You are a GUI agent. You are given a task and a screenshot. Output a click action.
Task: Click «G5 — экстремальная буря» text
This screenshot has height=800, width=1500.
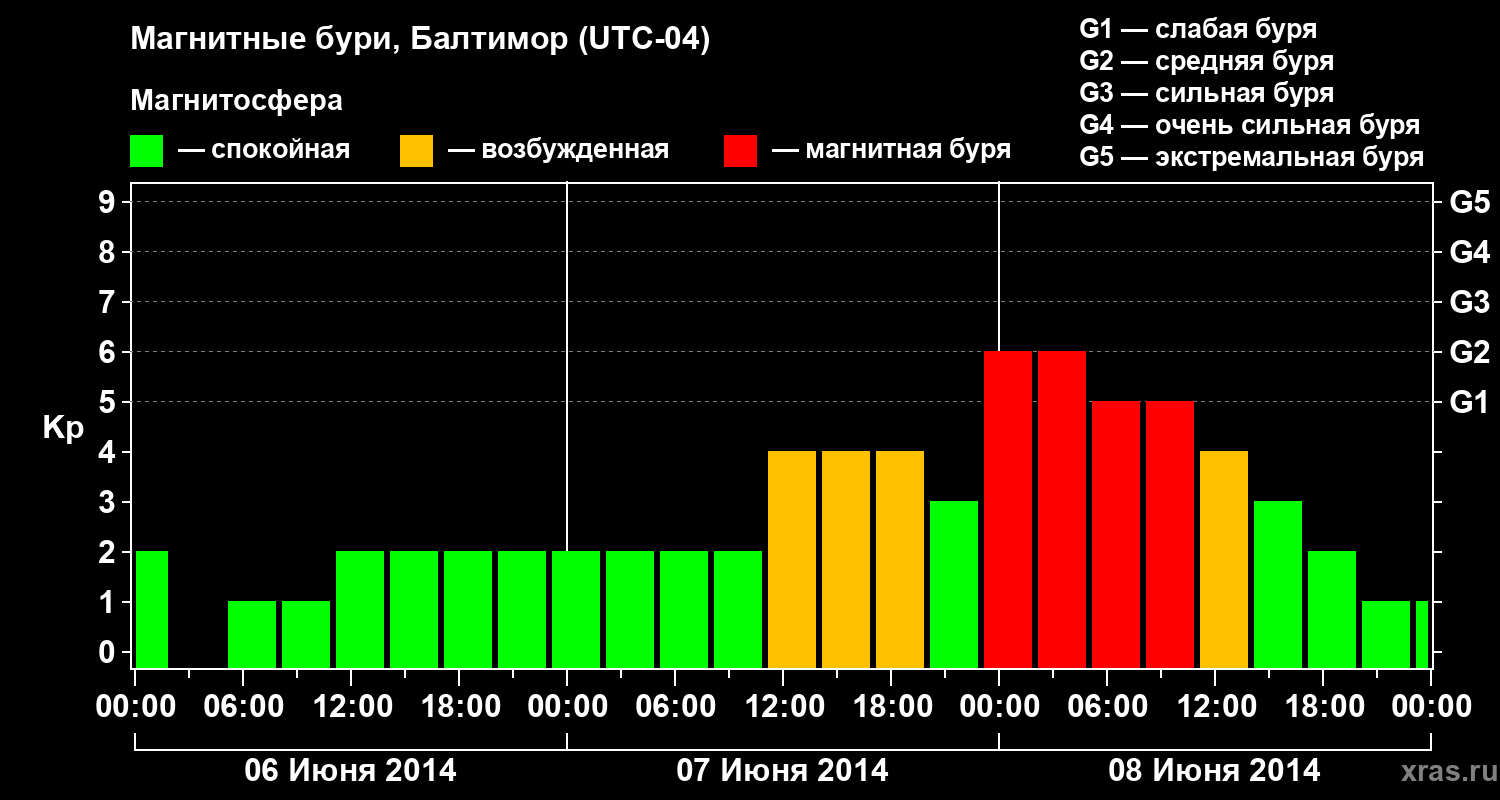(1251, 157)
